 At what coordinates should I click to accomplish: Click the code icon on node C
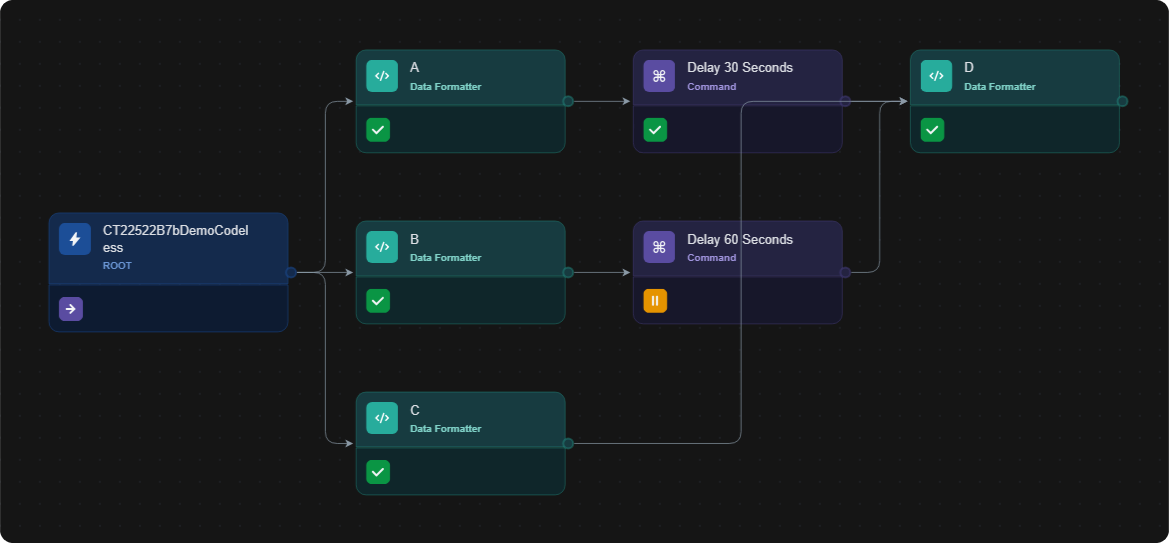tap(382, 418)
